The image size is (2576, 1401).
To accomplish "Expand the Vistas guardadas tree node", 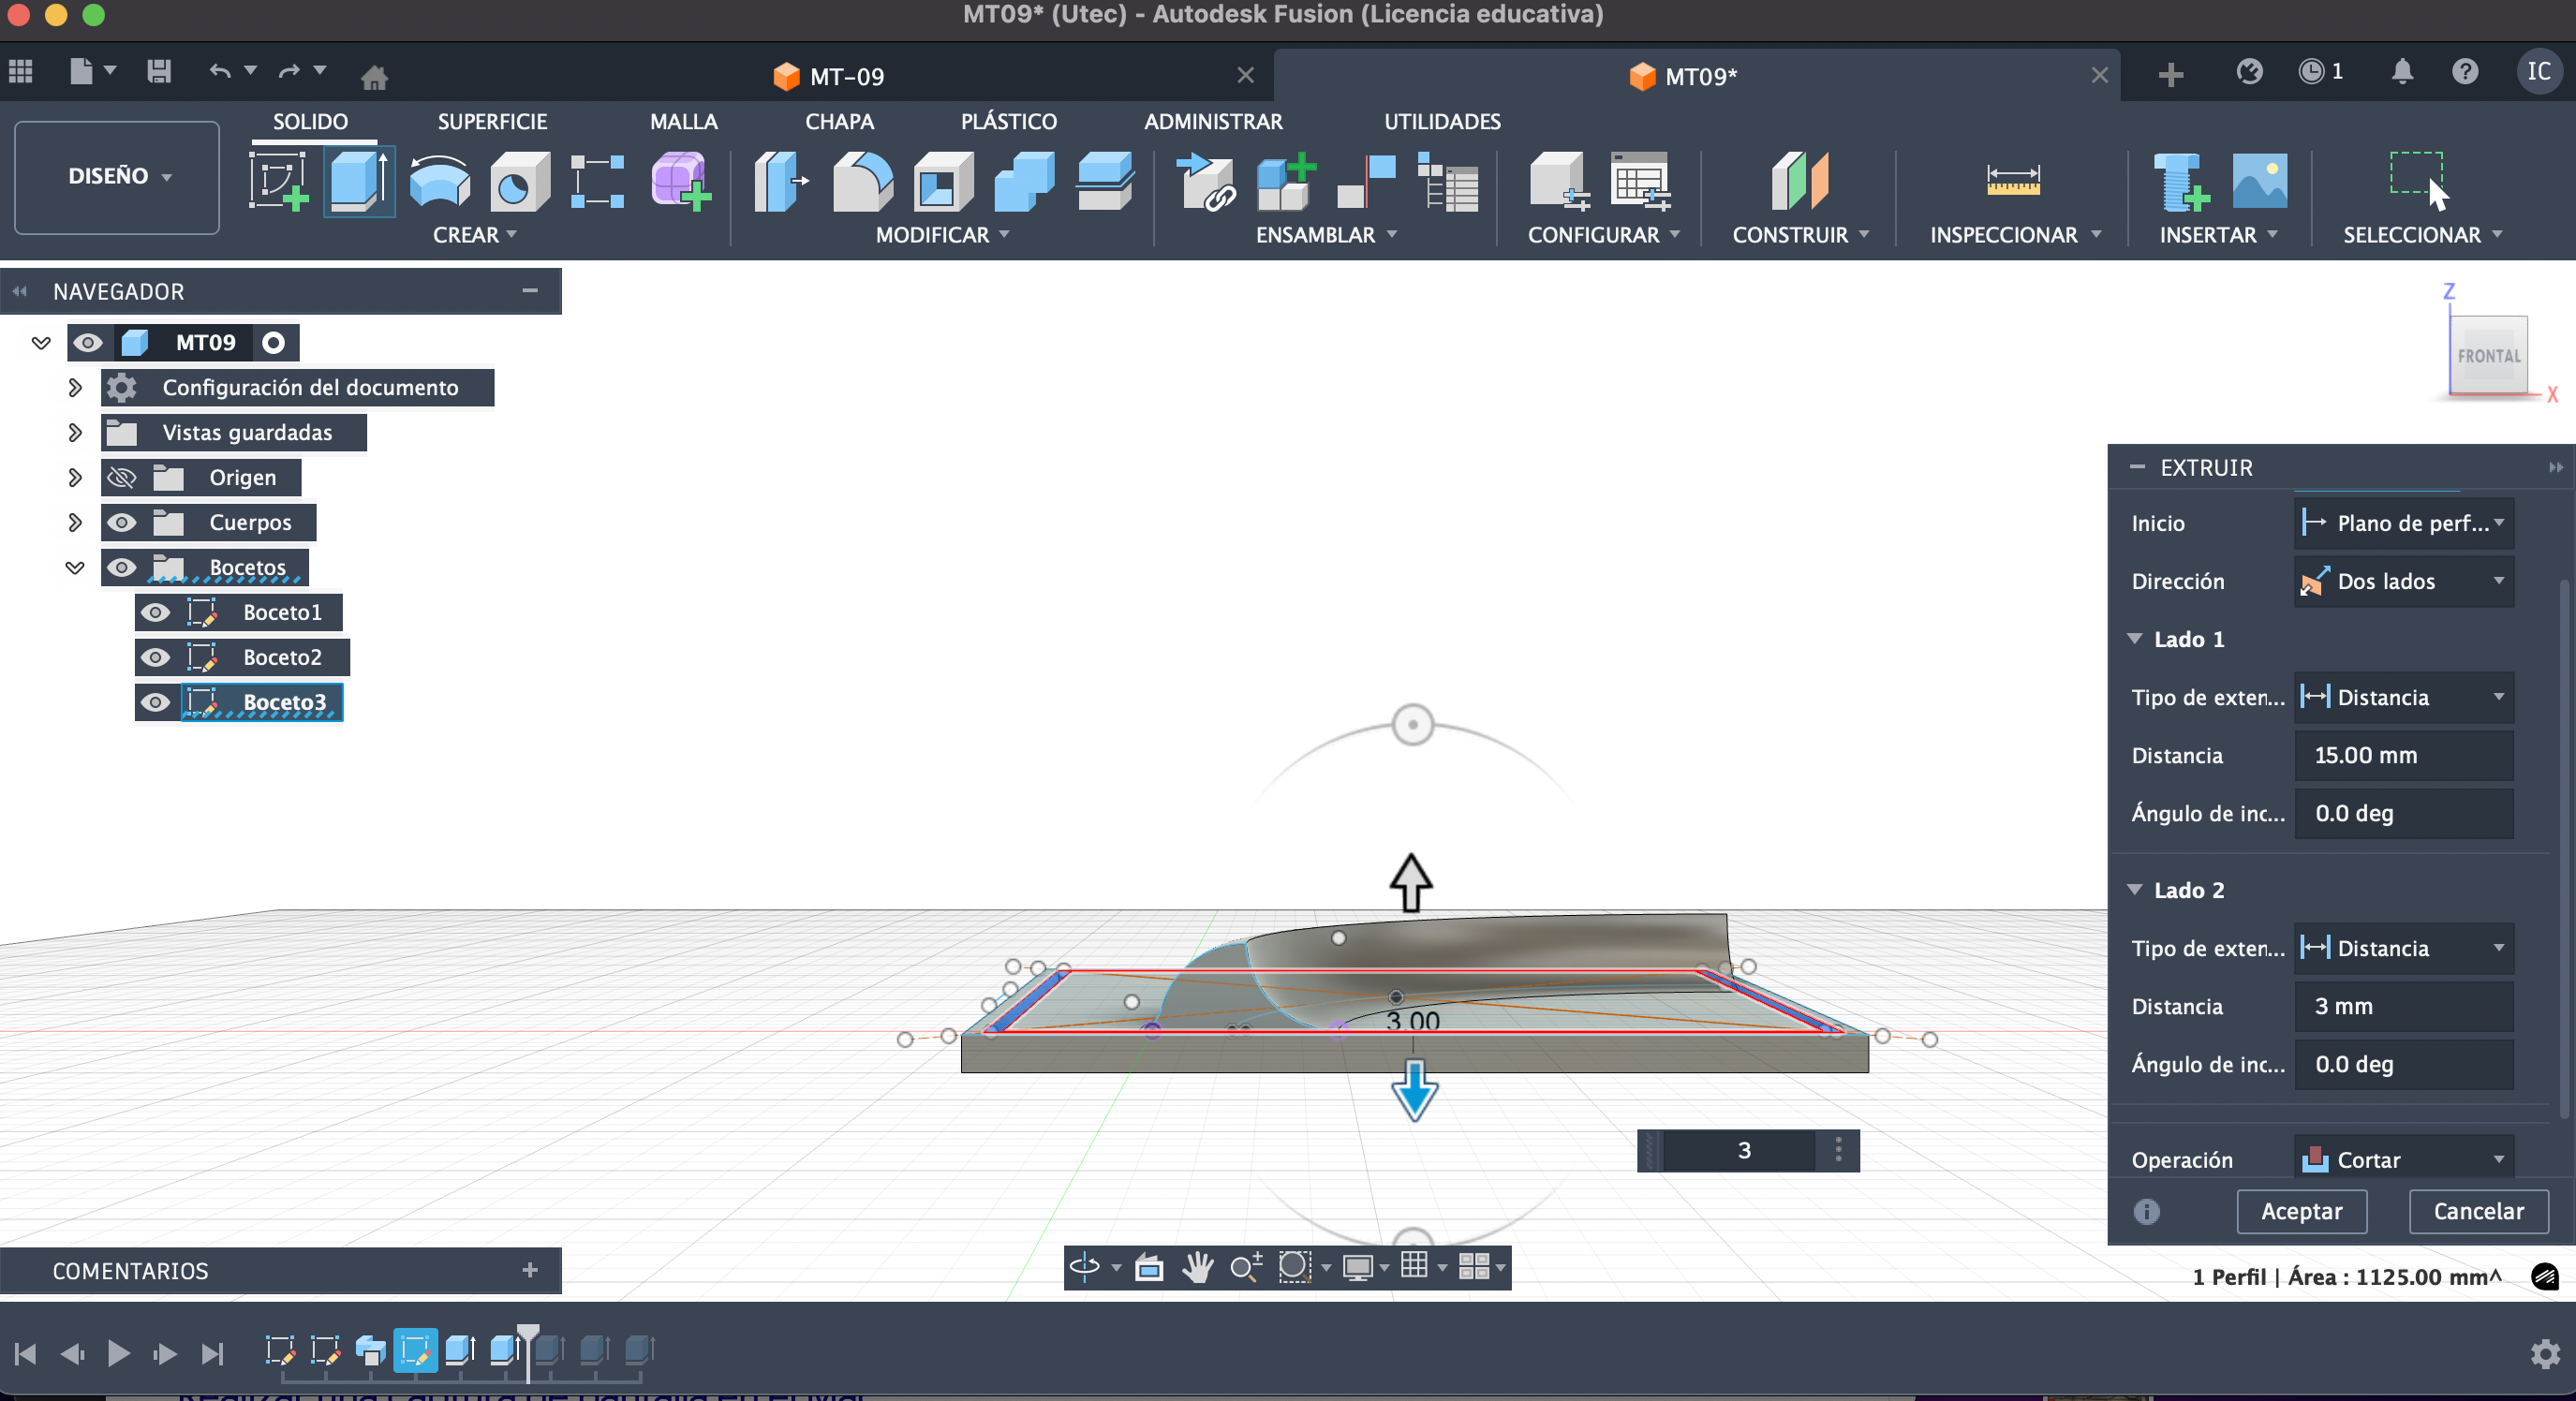I will tap(75, 432).
